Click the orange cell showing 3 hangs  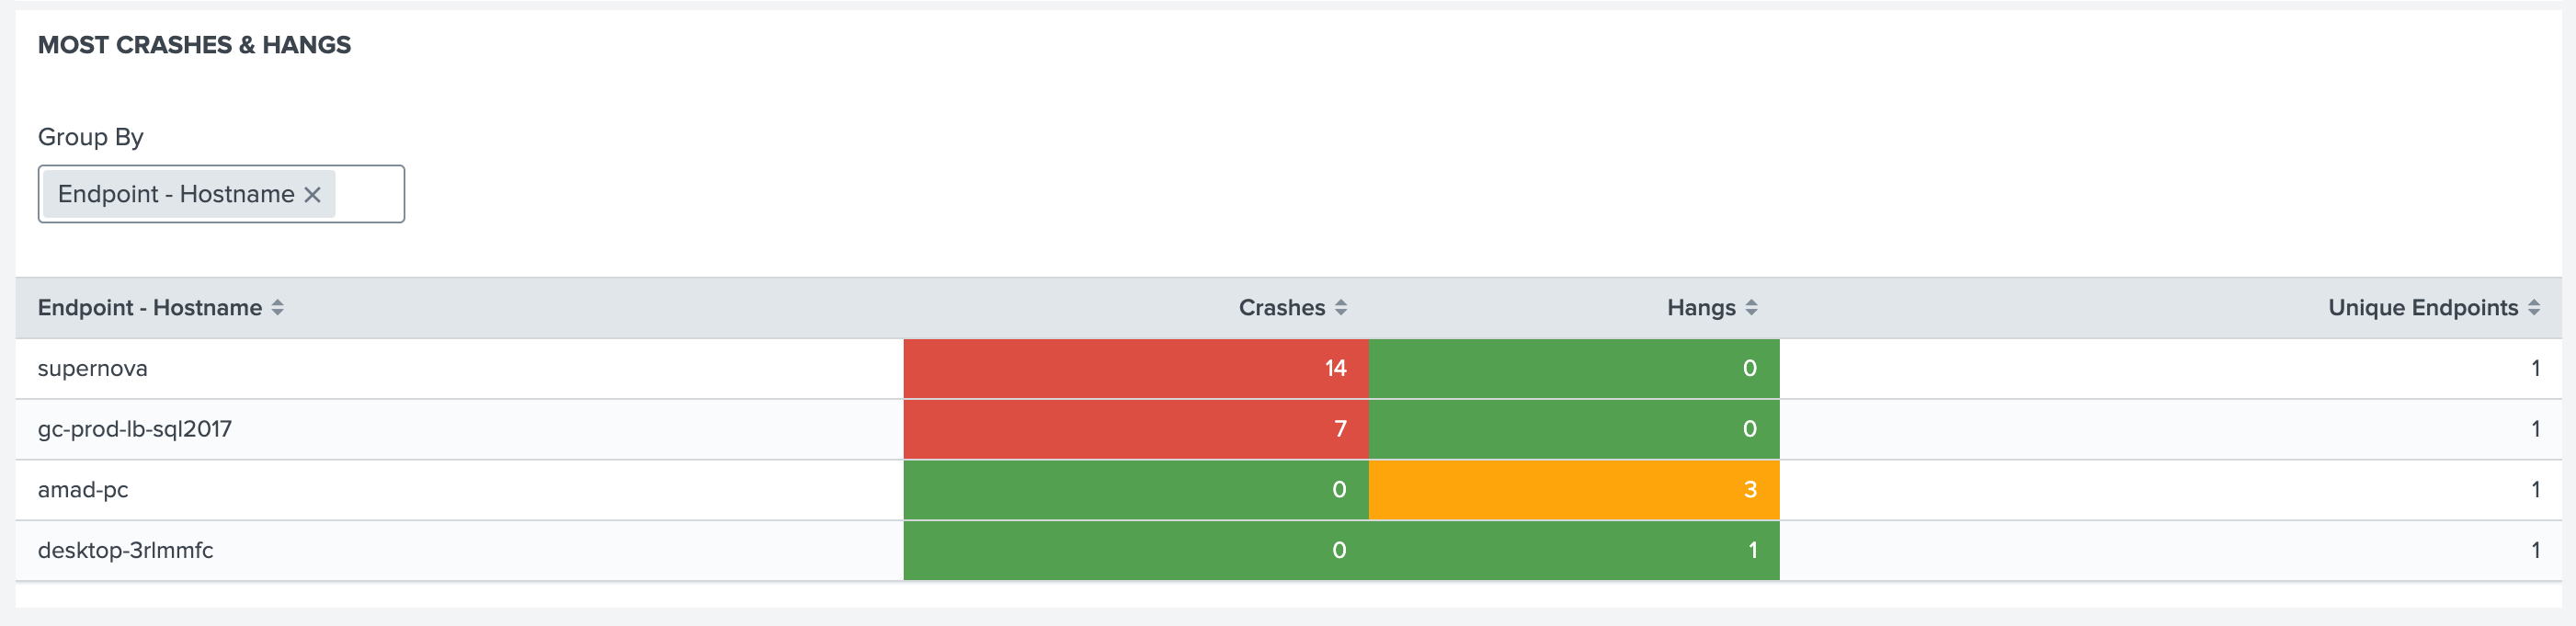1574,490
